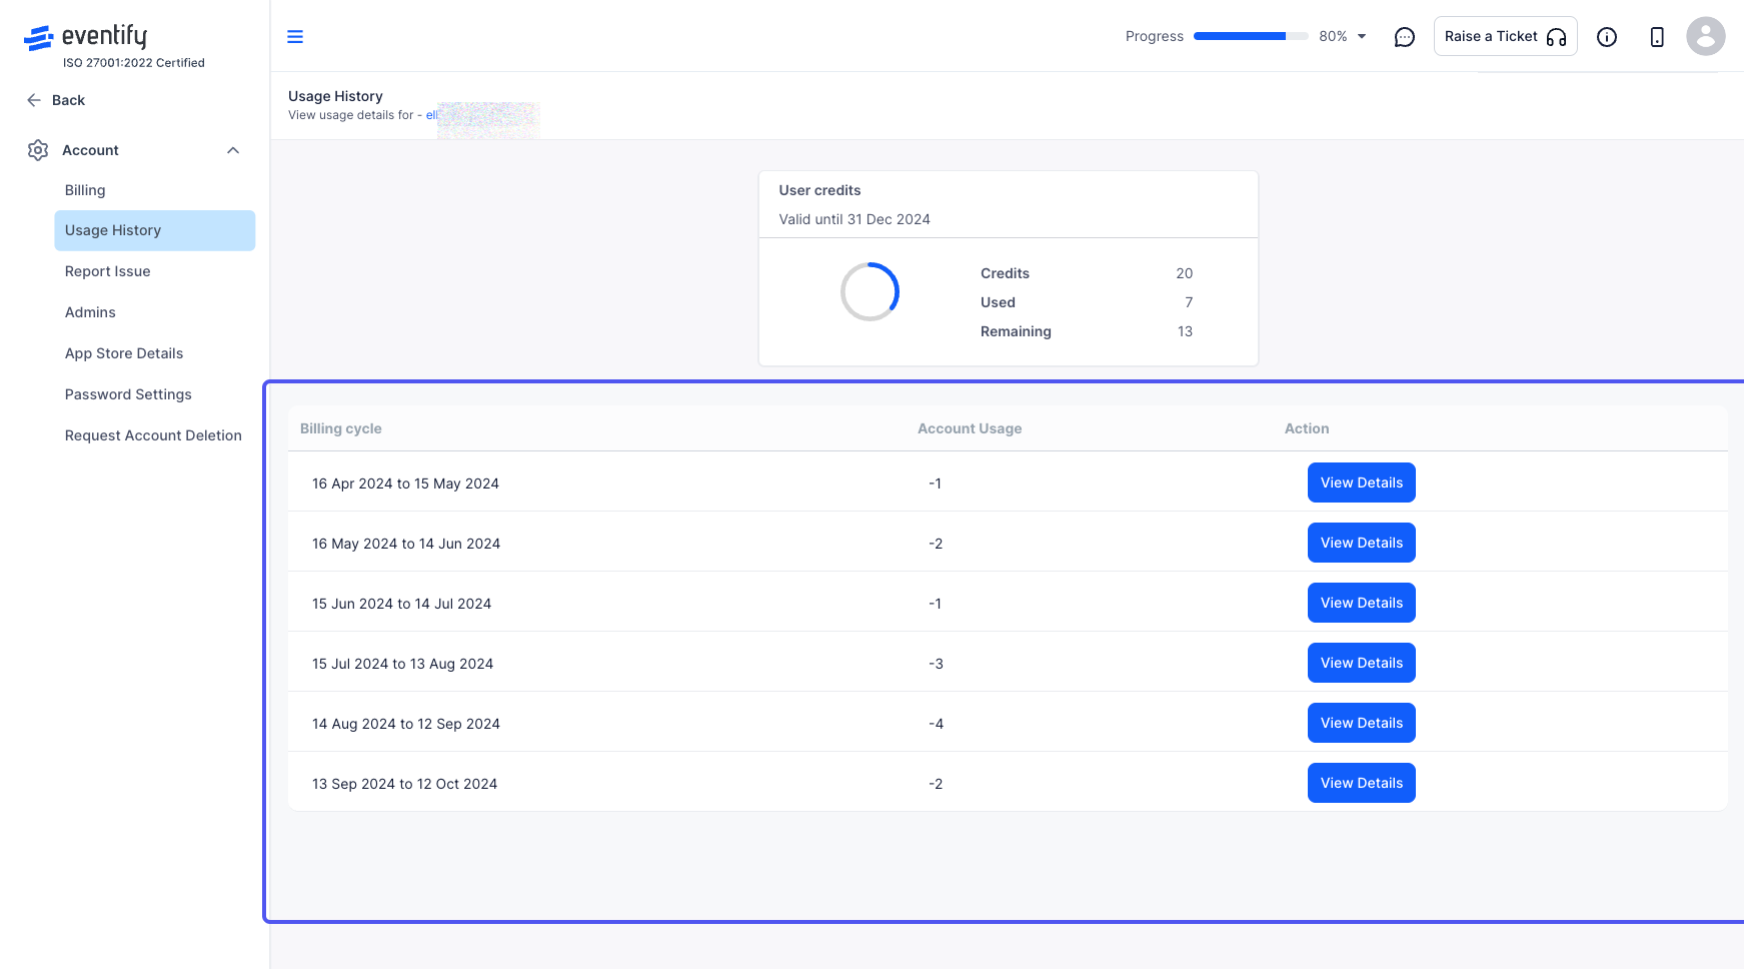Click the progress bar at top

[1250, 36]
